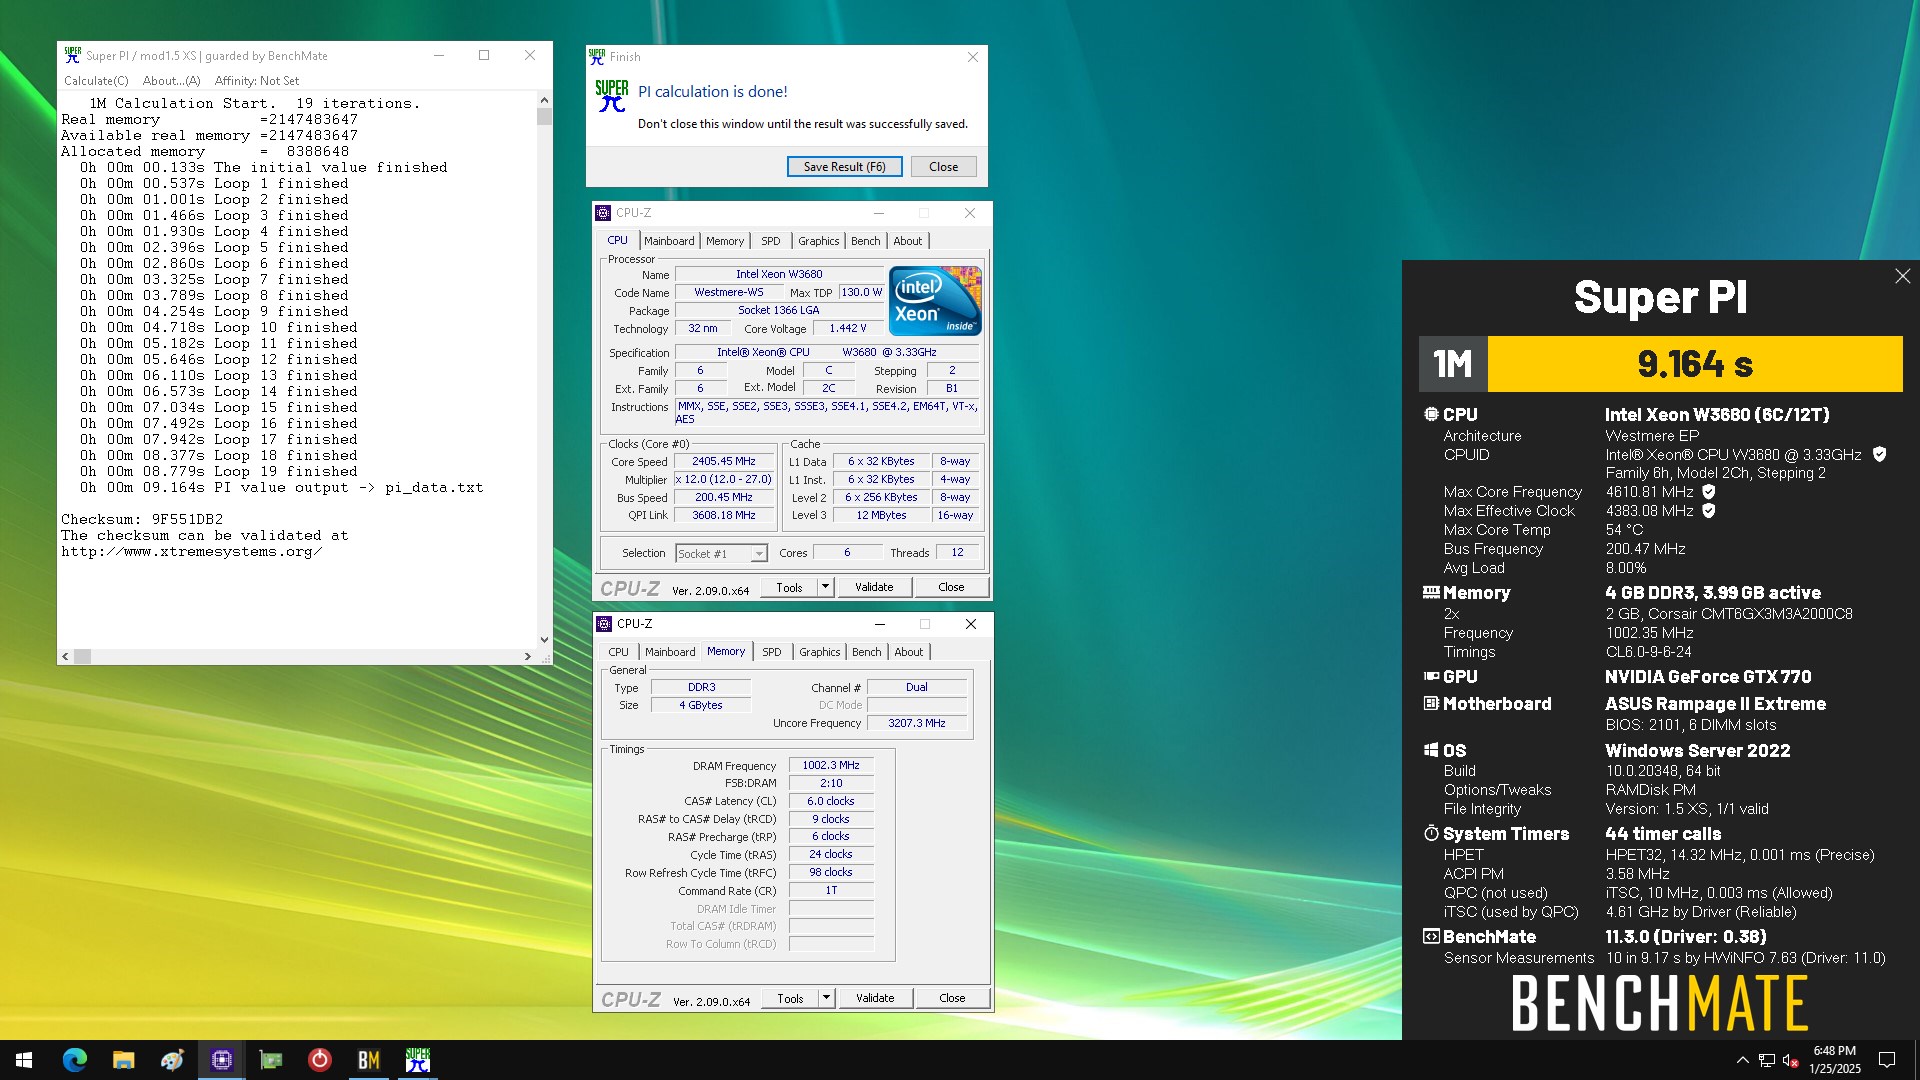Viewport: 1920px width, 1080px height.
Task: Expand Tools dropdown arrow in lower CPU-Z
Action: [x=827, y=999]
